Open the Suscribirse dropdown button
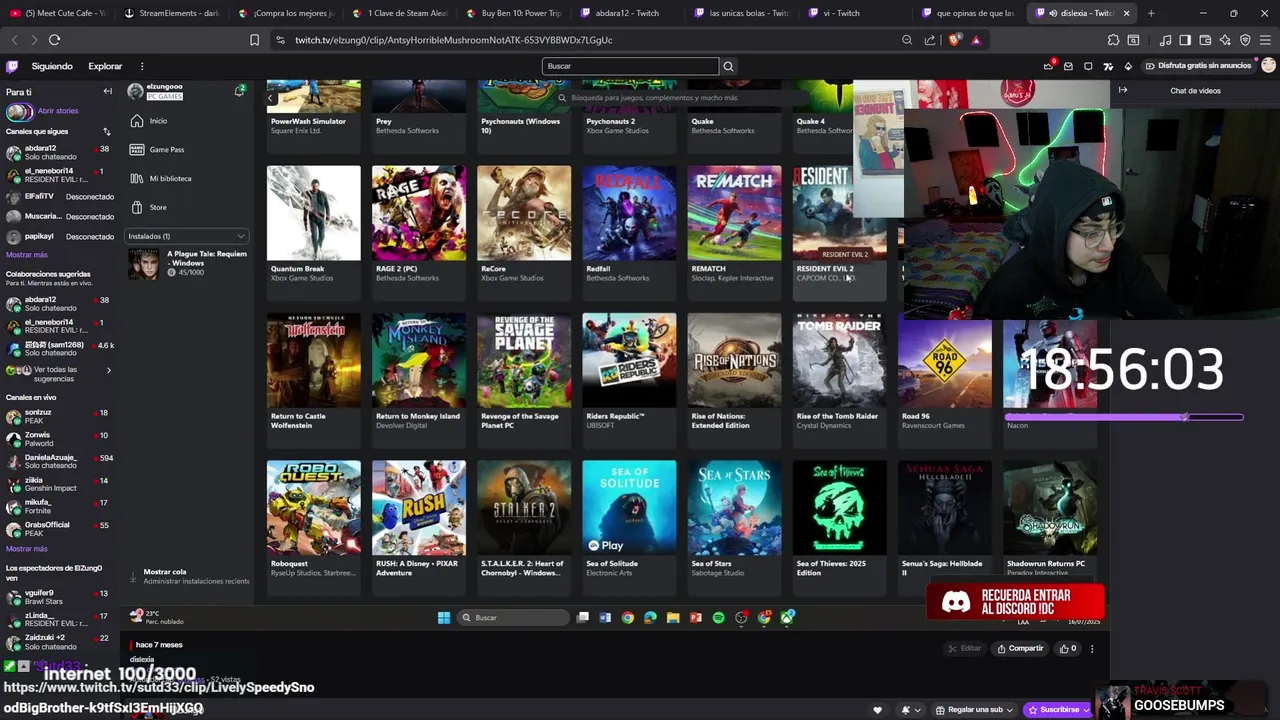Screen dimensions: 1280x720 click(1058, 710)
